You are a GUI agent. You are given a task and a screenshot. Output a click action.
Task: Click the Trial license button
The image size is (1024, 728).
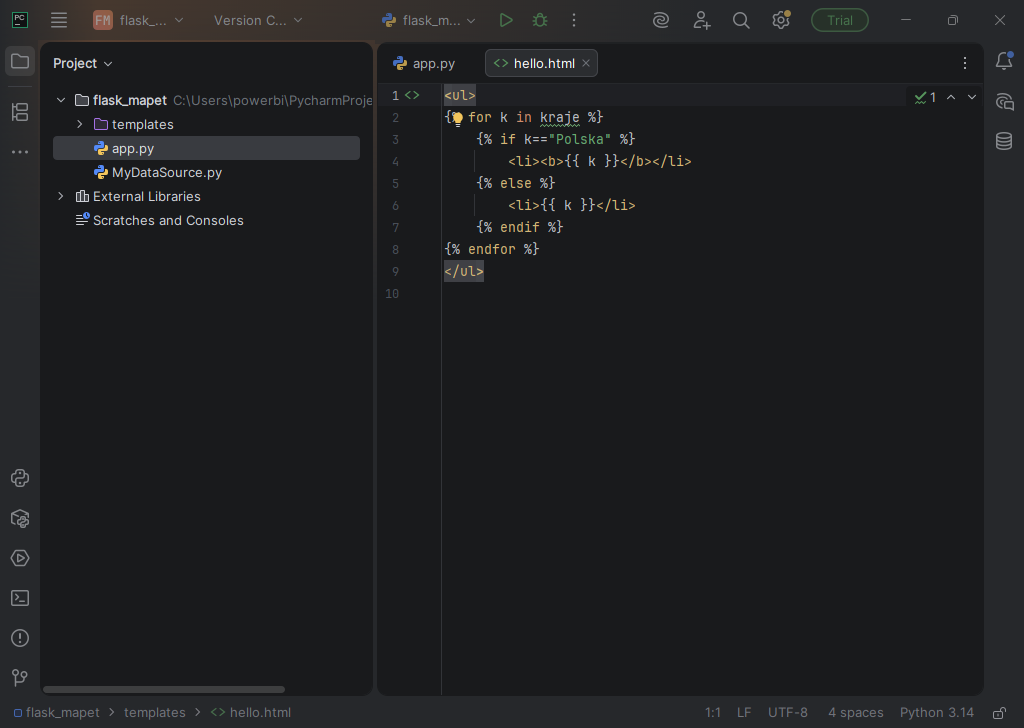pyautogui.click(x=840, y=20)
